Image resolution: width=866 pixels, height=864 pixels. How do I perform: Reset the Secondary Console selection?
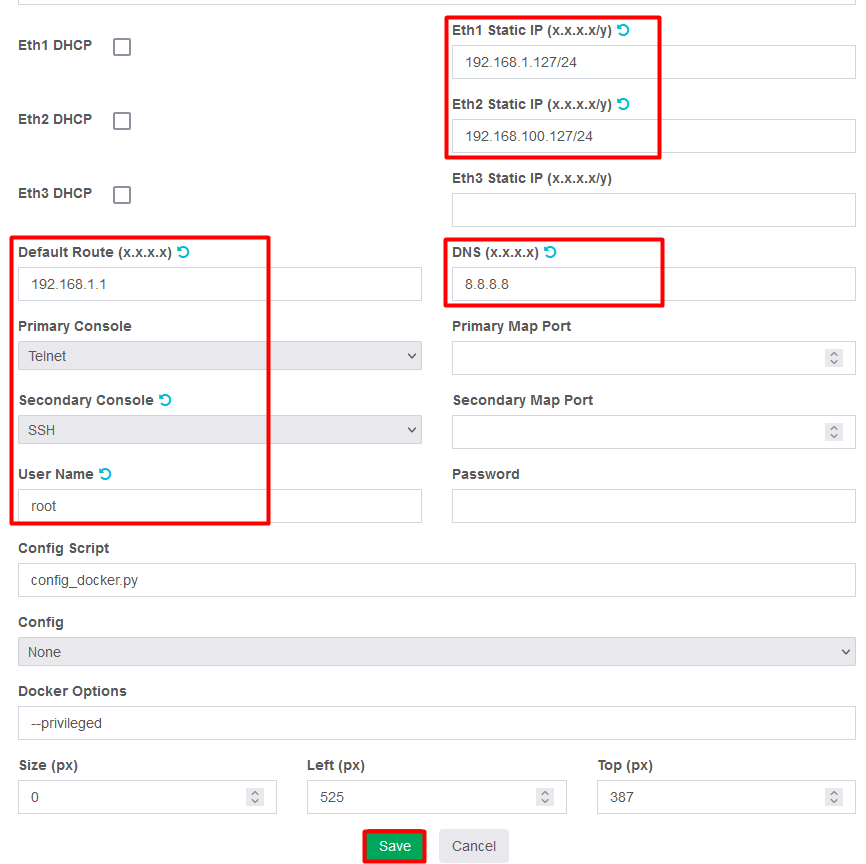tap(165, 399)
